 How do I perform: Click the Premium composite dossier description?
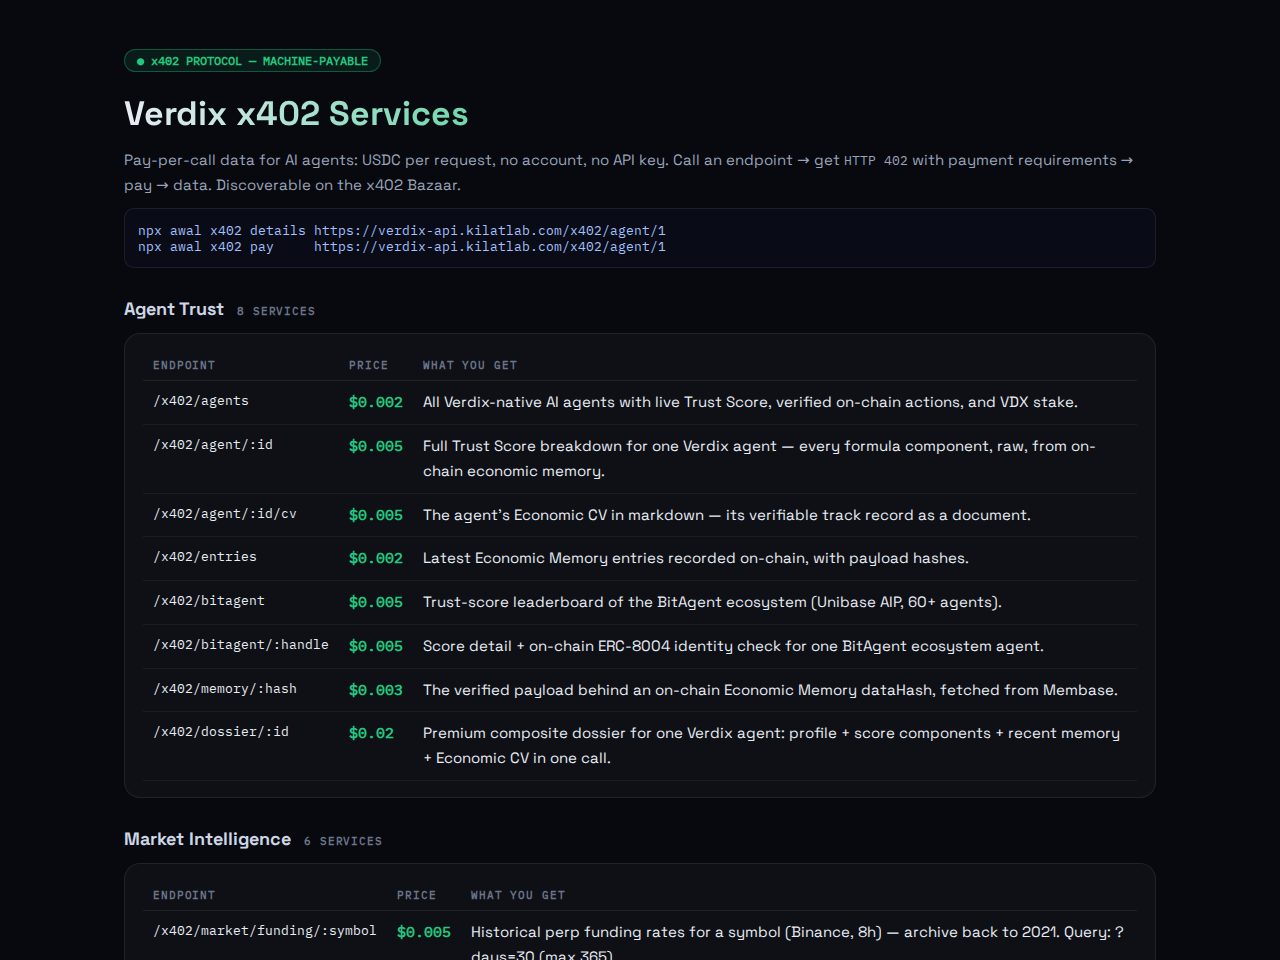click(x=771, y=745)
